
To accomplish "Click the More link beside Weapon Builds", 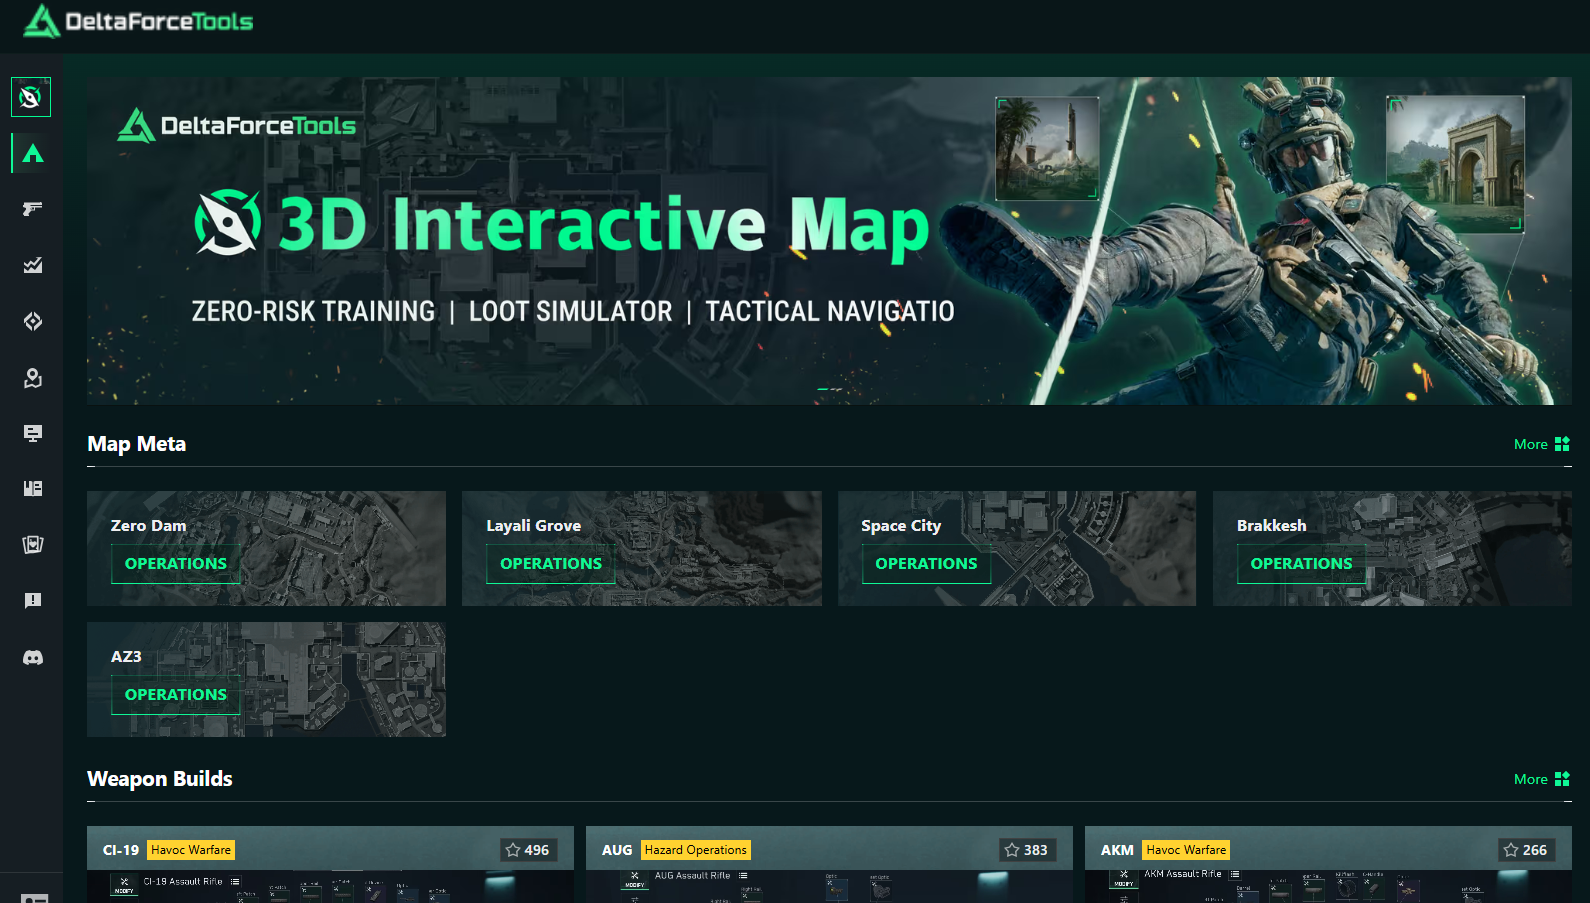I will tap(1541, 779).
